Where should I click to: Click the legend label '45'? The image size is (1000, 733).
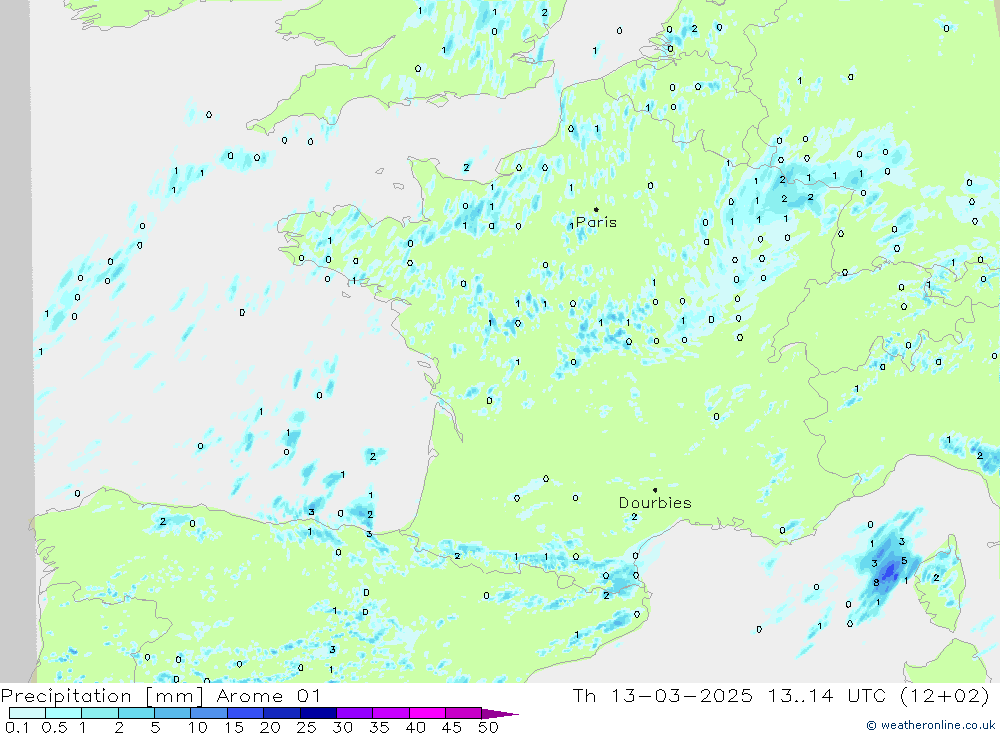pyautogui.click(x=452, y=727)
